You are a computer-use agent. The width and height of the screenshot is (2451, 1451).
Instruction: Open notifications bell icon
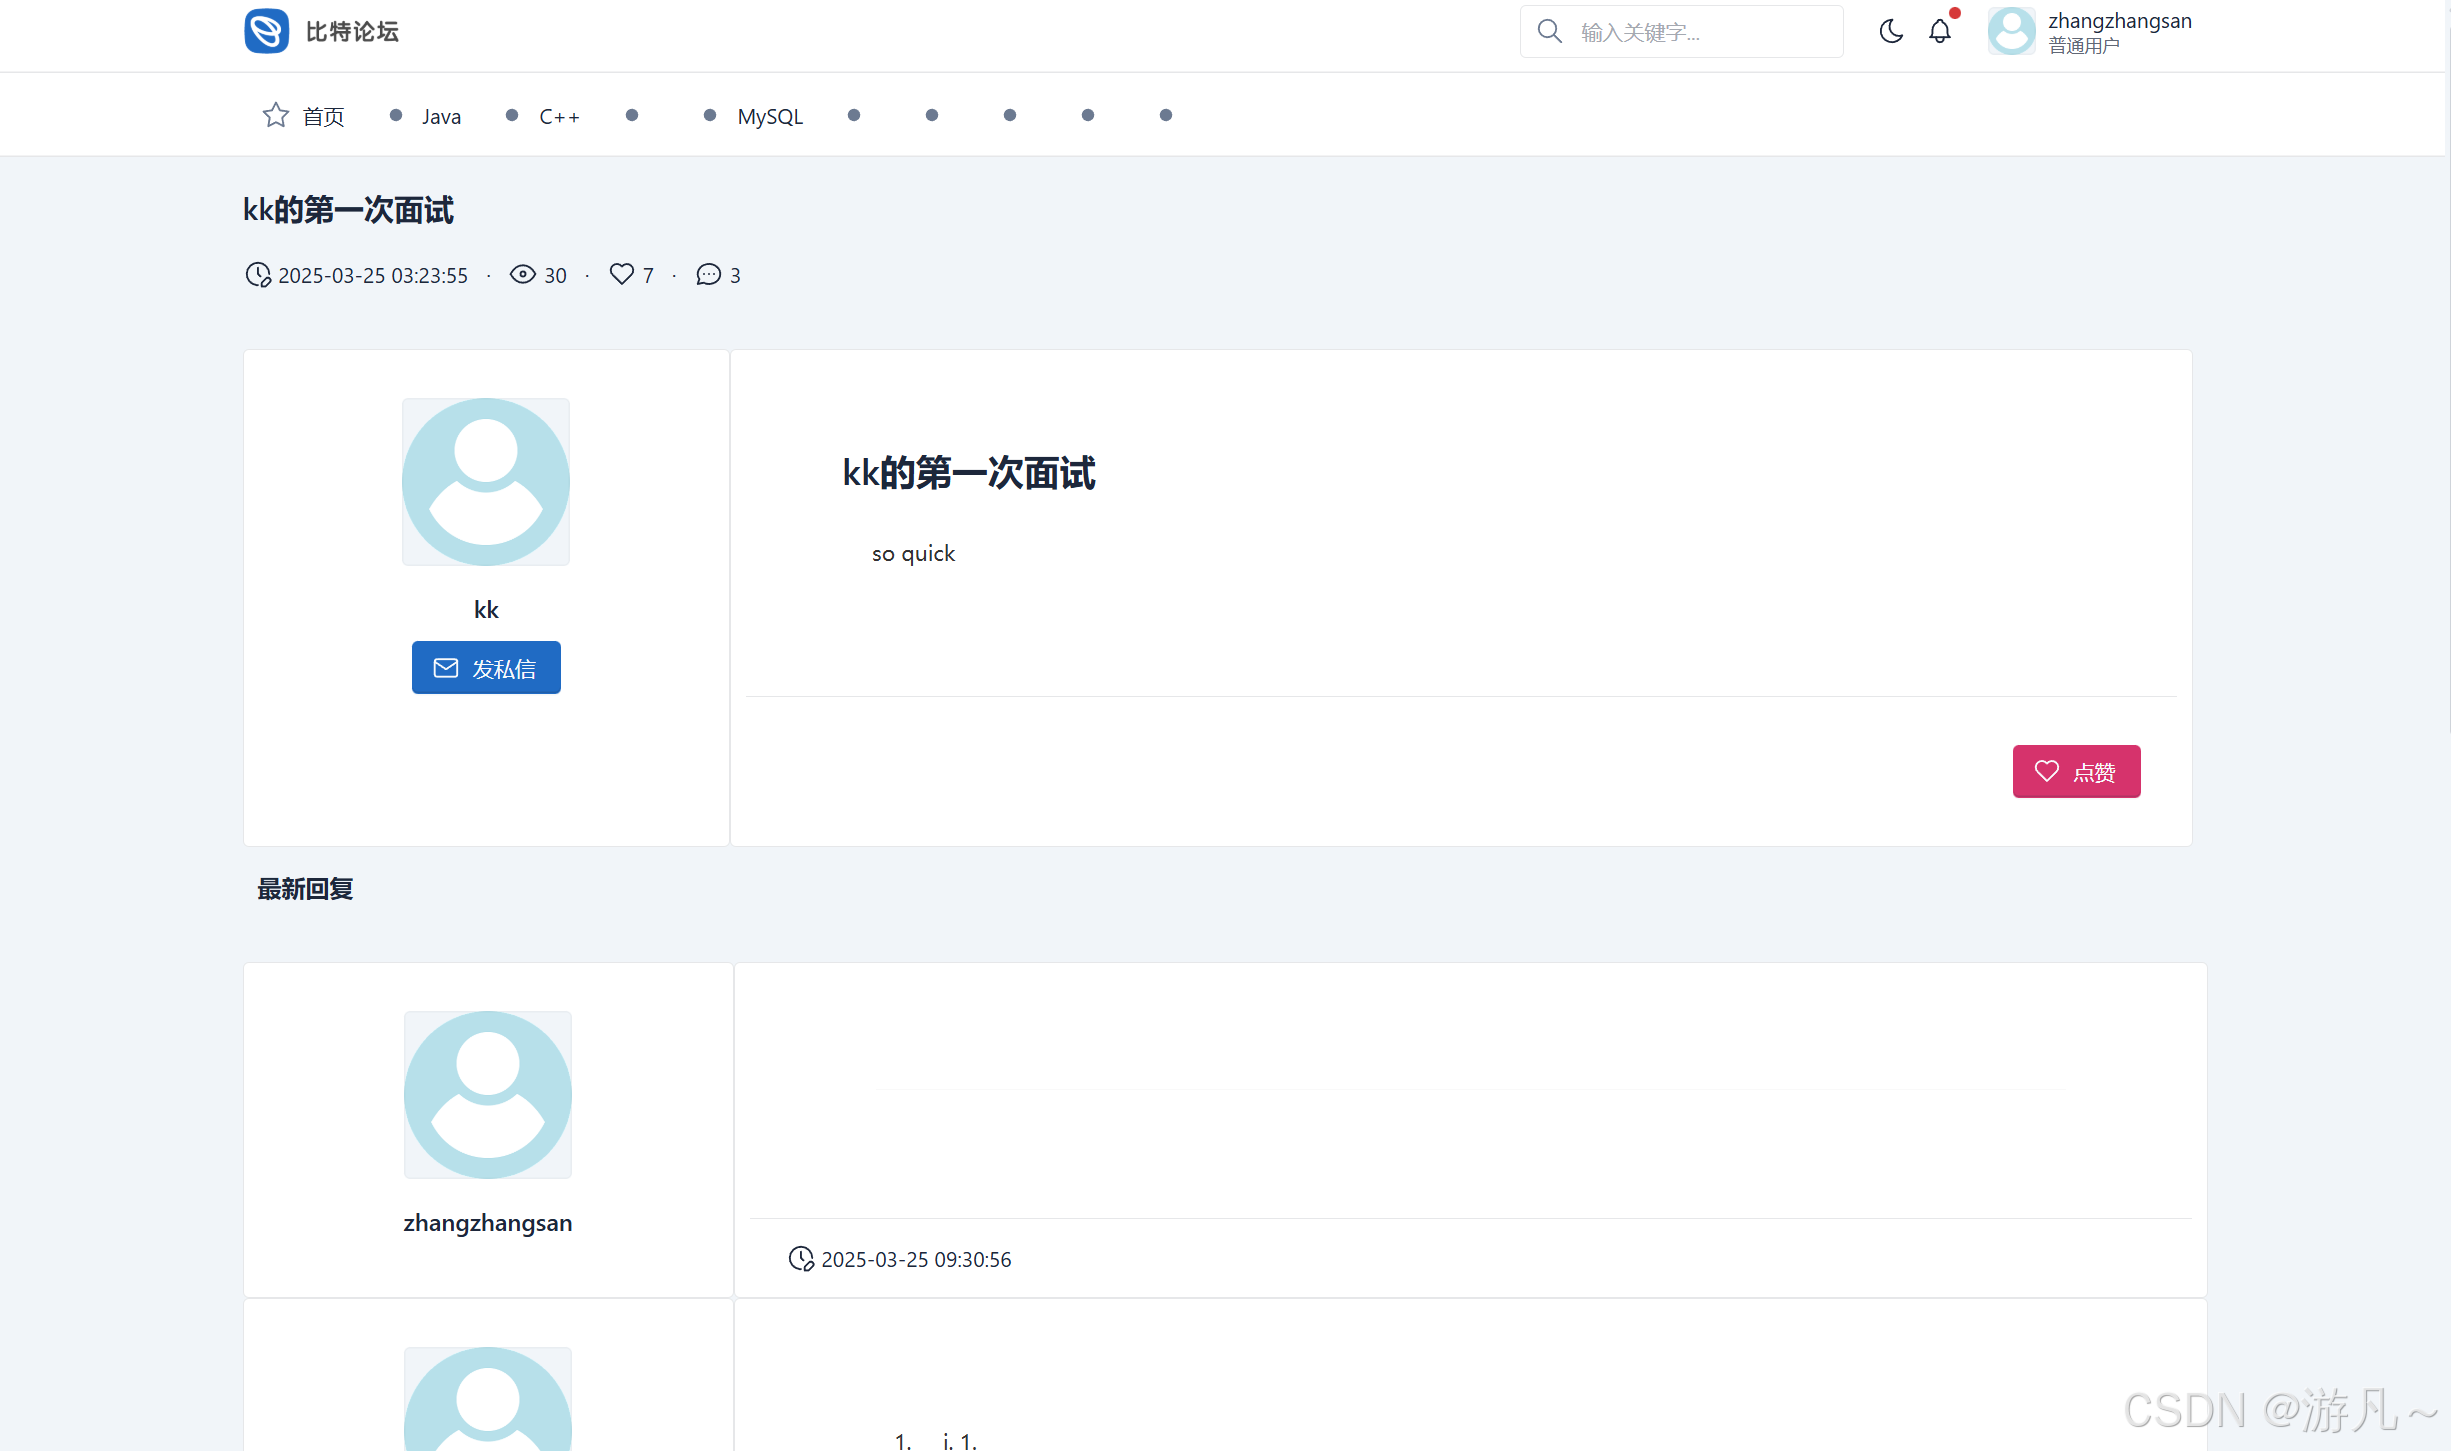pos(1939,31)
